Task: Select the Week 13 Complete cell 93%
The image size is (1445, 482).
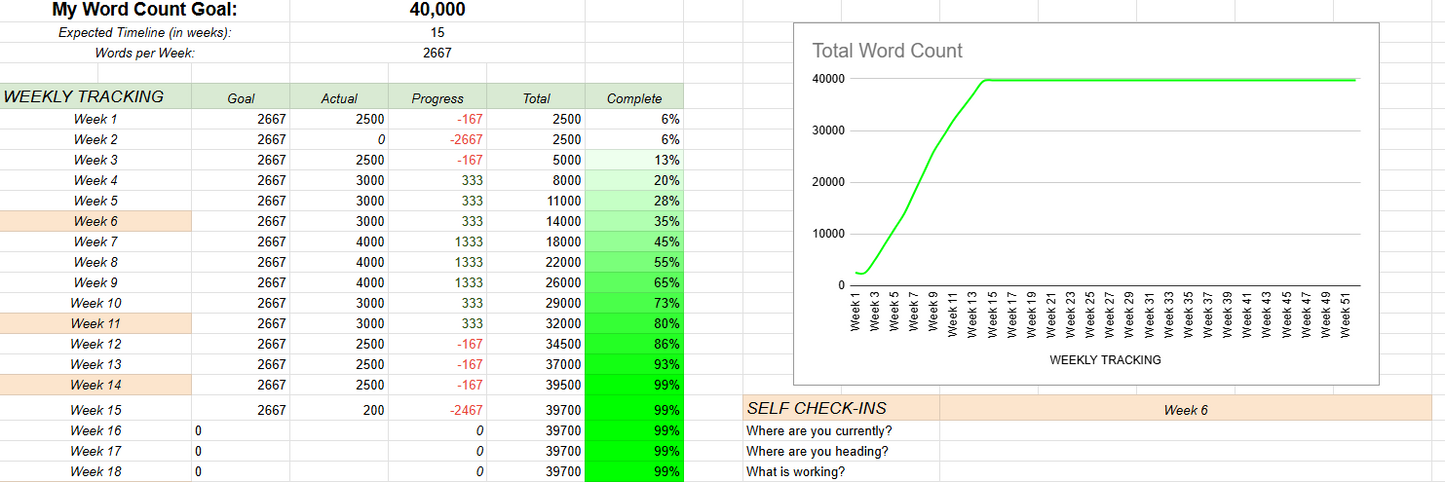Action: [634, 365]
